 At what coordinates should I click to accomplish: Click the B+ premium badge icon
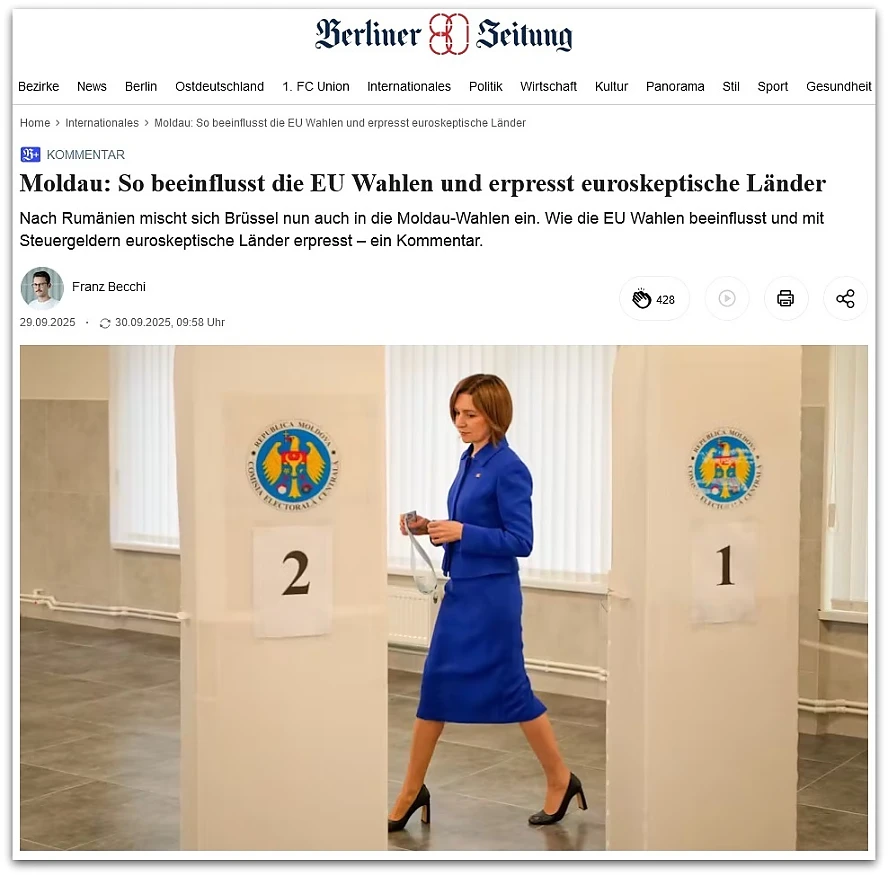coord(30,155)
